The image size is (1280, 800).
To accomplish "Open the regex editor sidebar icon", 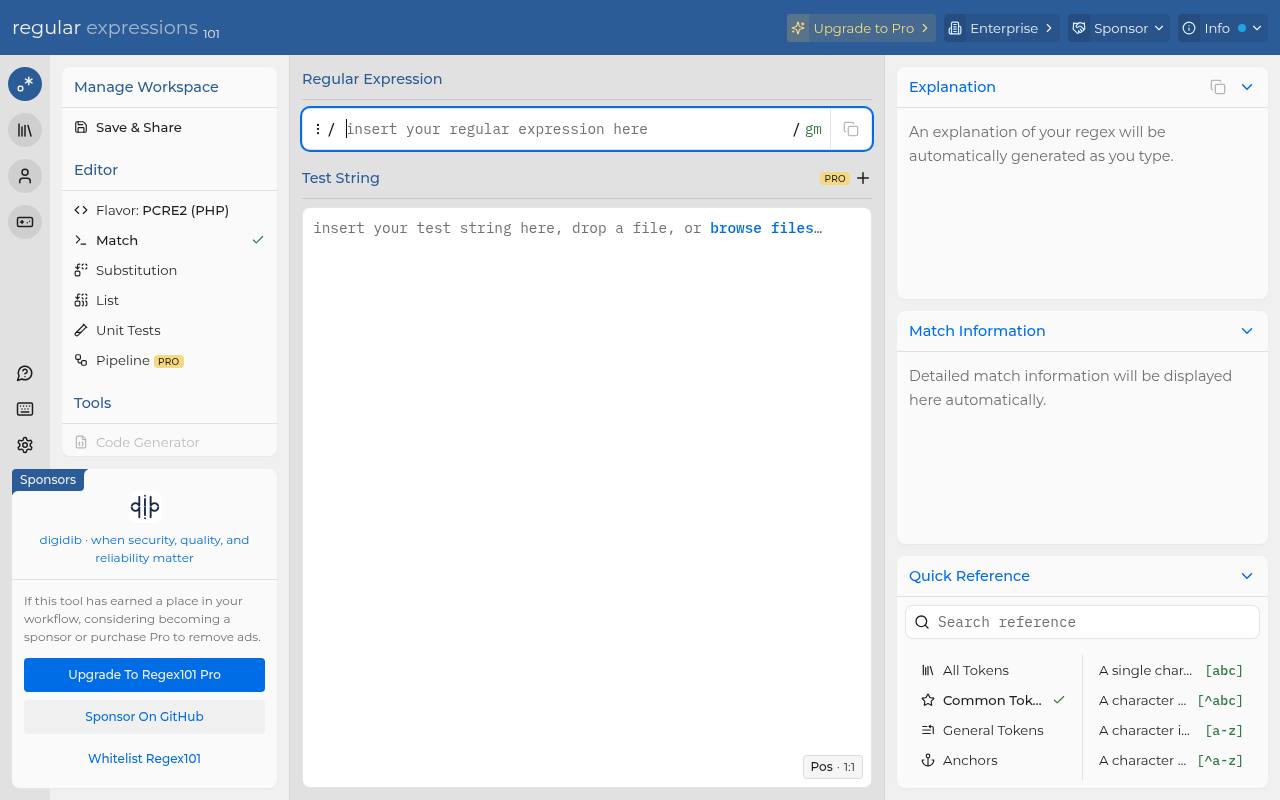I will [25, 84].
